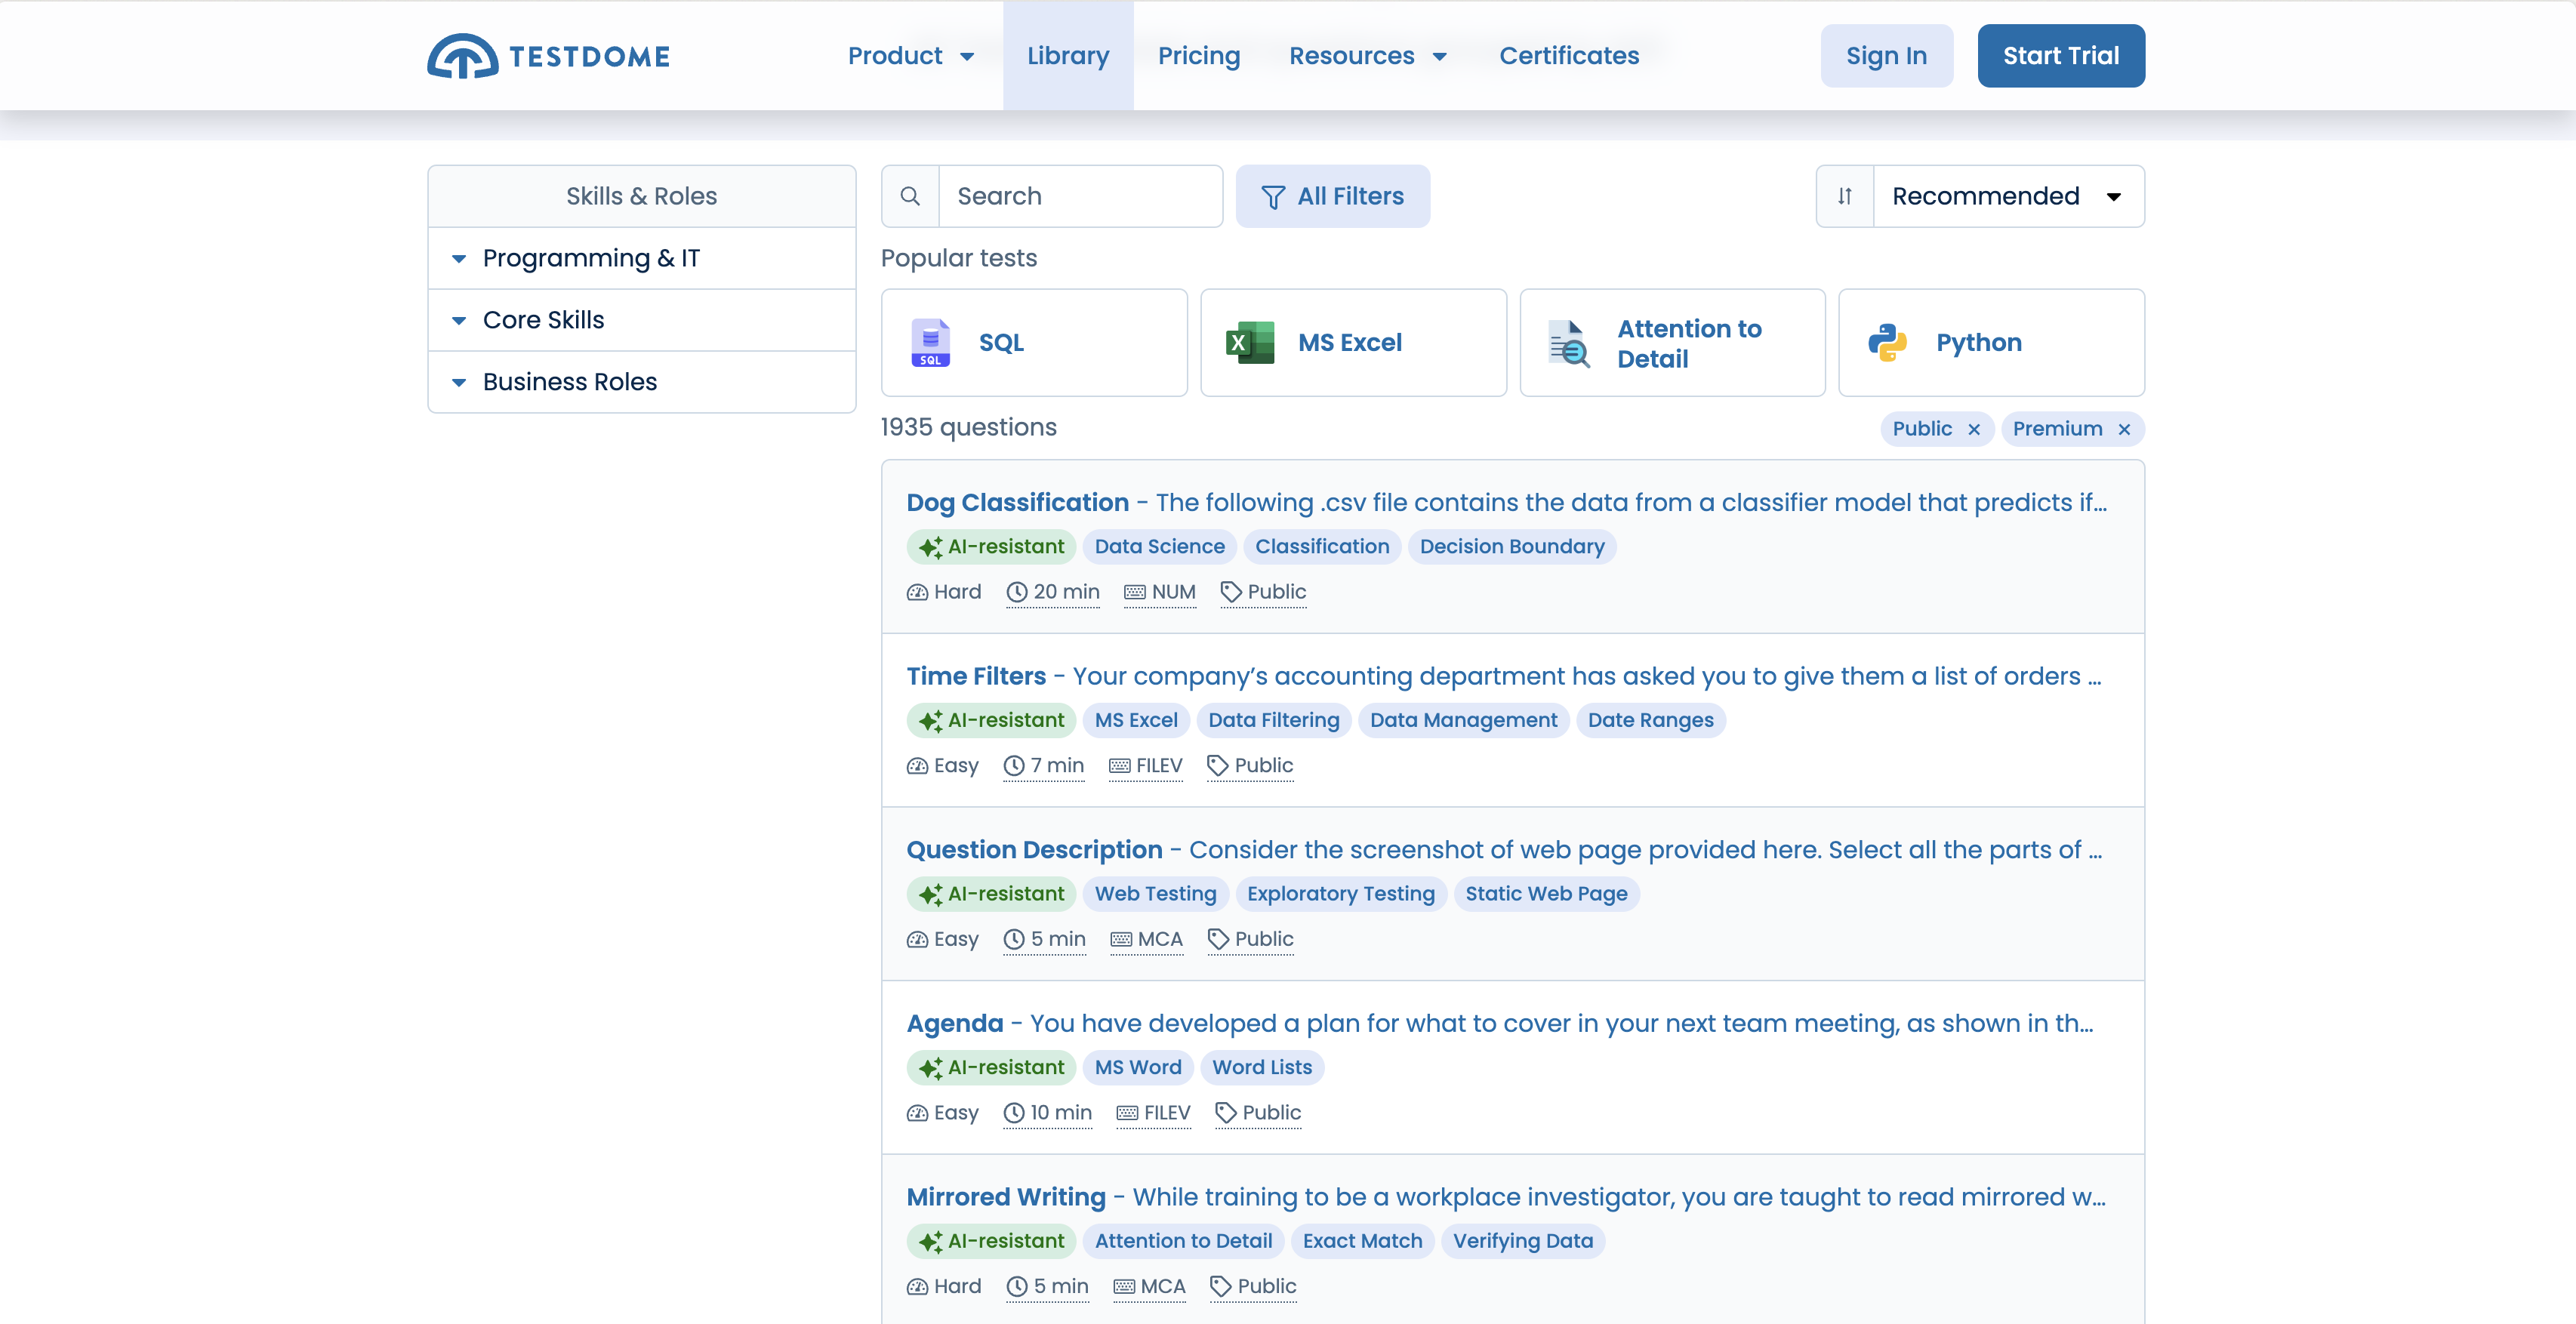Click AI-resistant badge on Question Description
Image resolution: width=2576 pixels, height=1324 pixels.
click(x=991, y=894)
